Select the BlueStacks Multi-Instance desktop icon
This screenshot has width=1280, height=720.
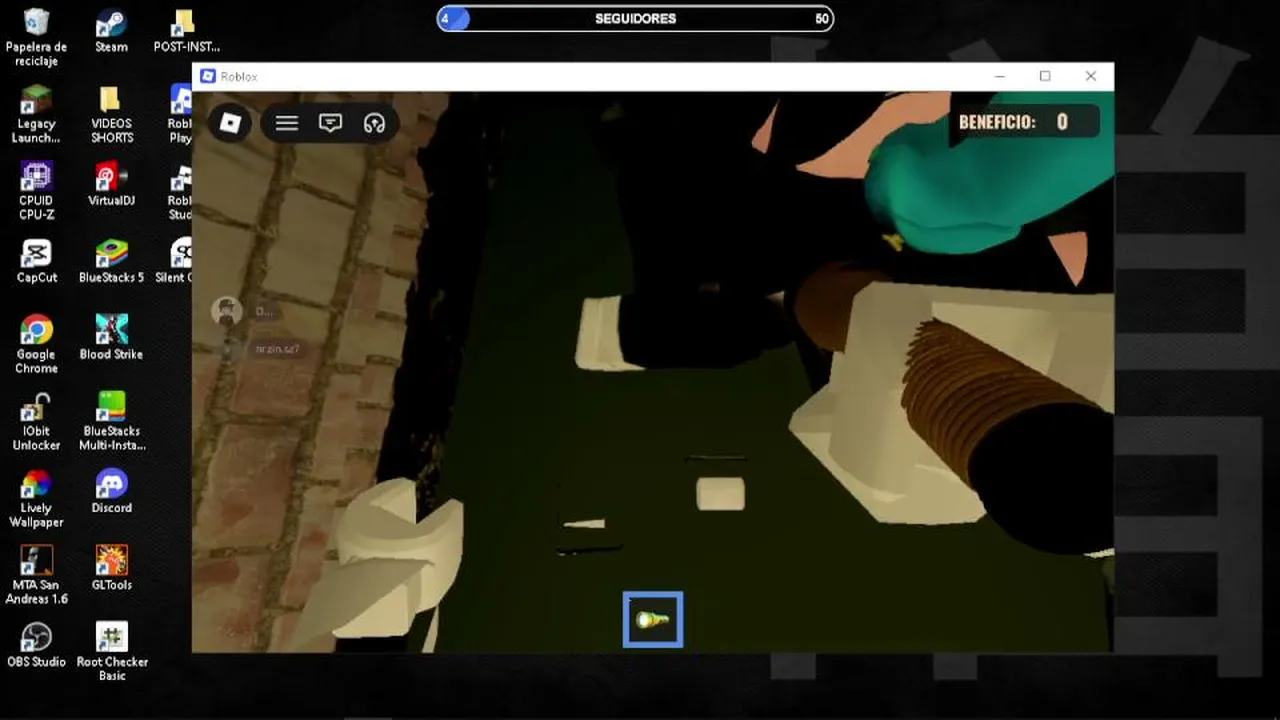(x=111, y=422)
